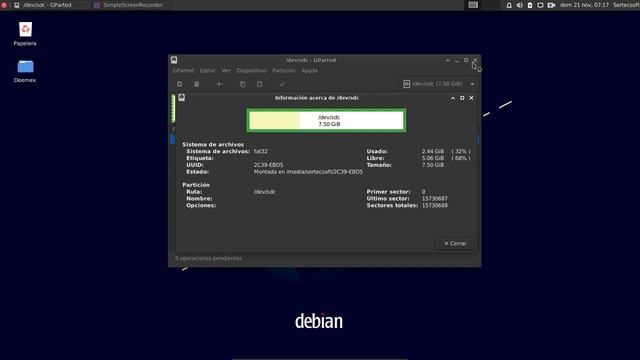Image resolution: width=640 pixels, height=360 pixels.
Task: Click the UUID value 2C39-EBD5
Action: click(x=268, y=165)
